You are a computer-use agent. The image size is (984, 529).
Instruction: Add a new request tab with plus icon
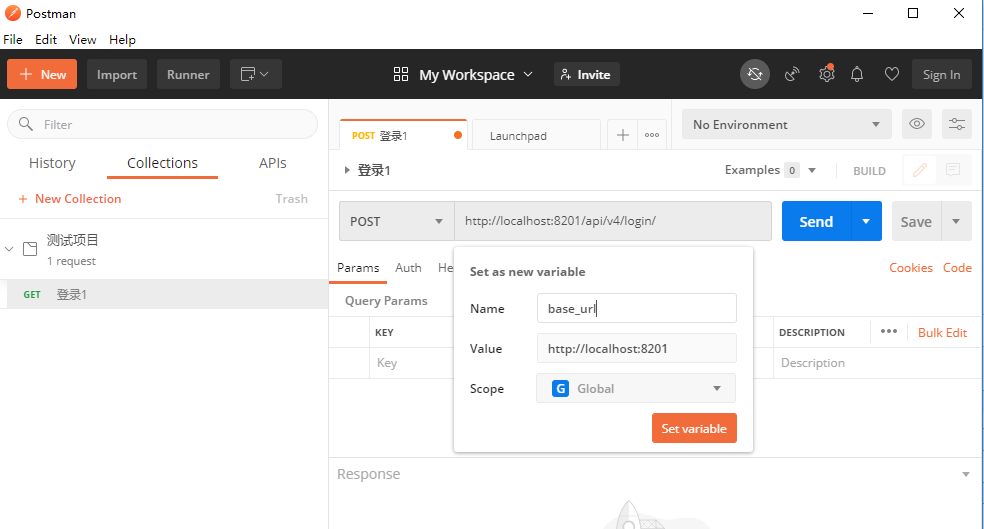pyautogui.click(x=623, y=135)
